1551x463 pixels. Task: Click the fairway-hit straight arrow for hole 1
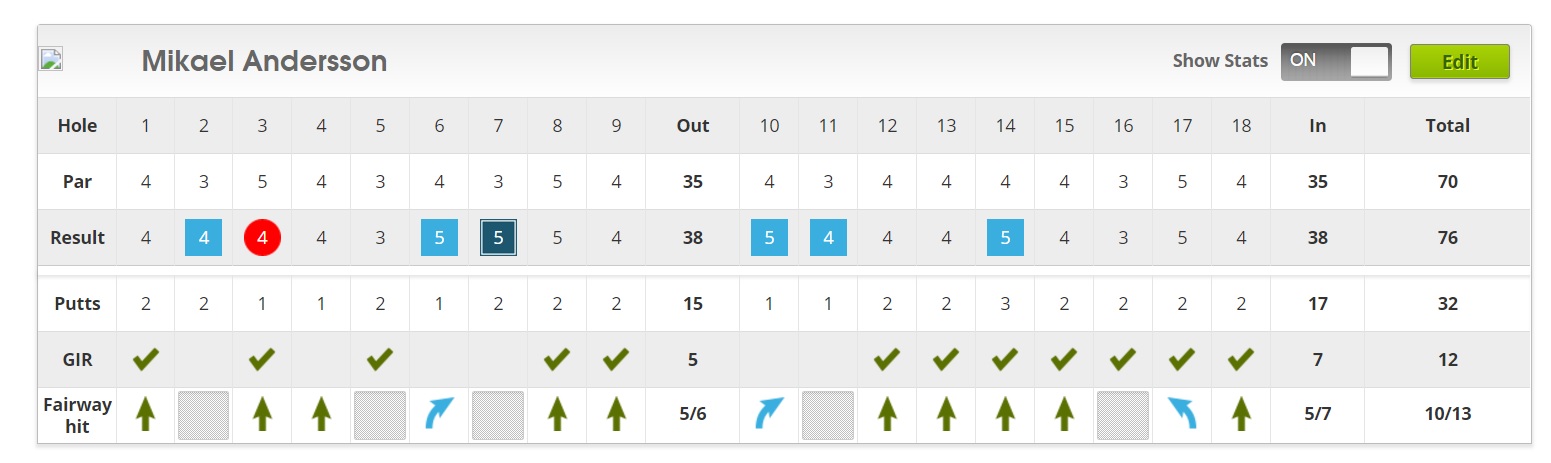point(146,414)
